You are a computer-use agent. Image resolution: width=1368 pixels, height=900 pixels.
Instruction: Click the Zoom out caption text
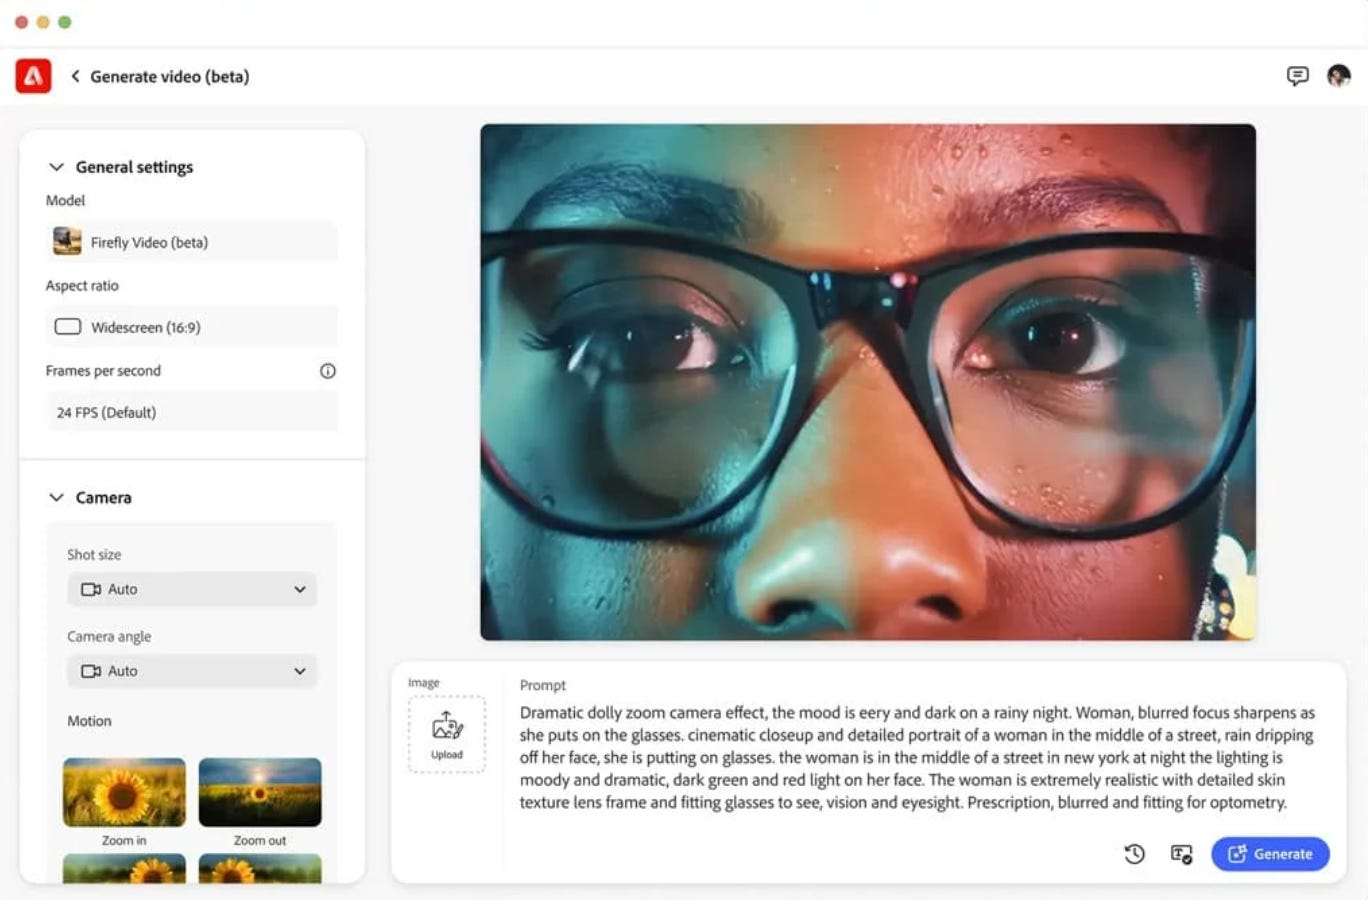(260, 841)
